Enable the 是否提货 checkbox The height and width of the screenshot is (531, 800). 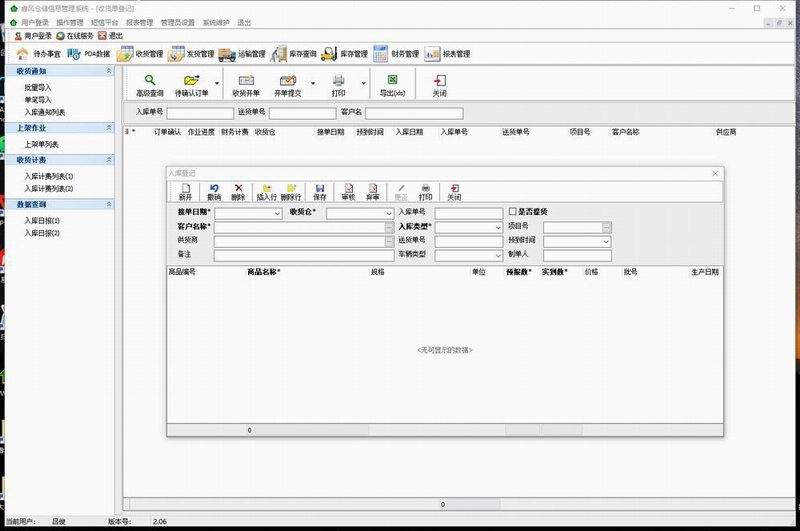click(x=513, y=212)
